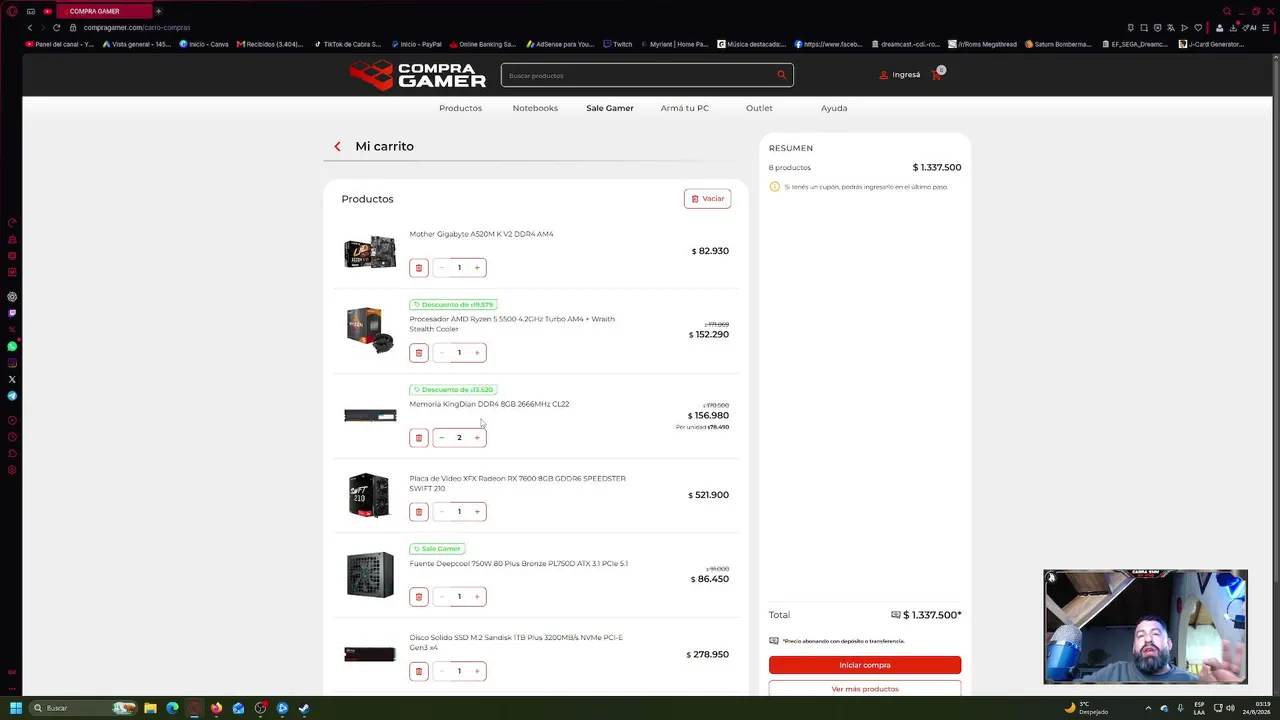The height and width of the screenshot is (720, 1280).
Task: Increase quantity of AMD Ryzen 5 5500
Action: pyautogui.click(x=477, y=353)
